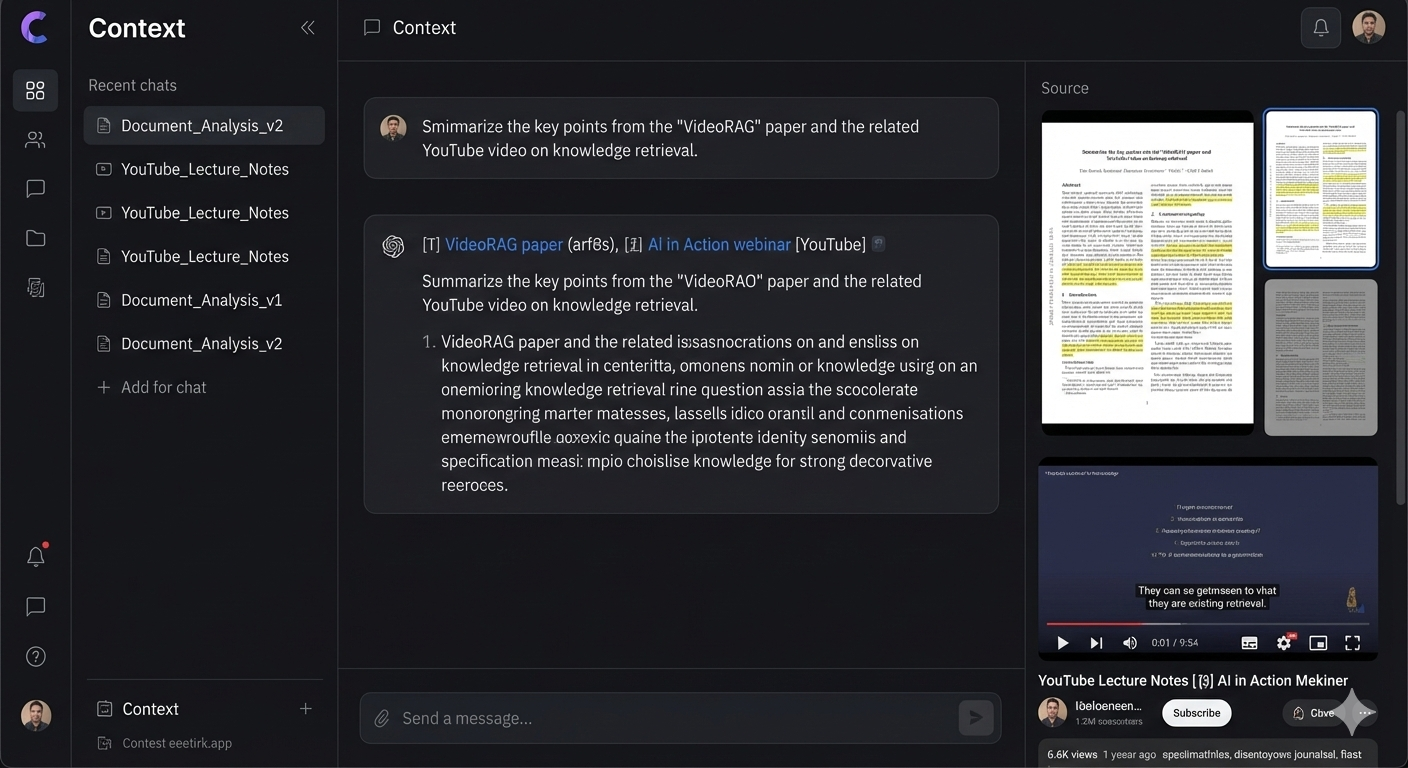Collapse the Context sidebar with double chevron
The width and height of the screenshot is (1408, 768).
(x=308, y=28)
